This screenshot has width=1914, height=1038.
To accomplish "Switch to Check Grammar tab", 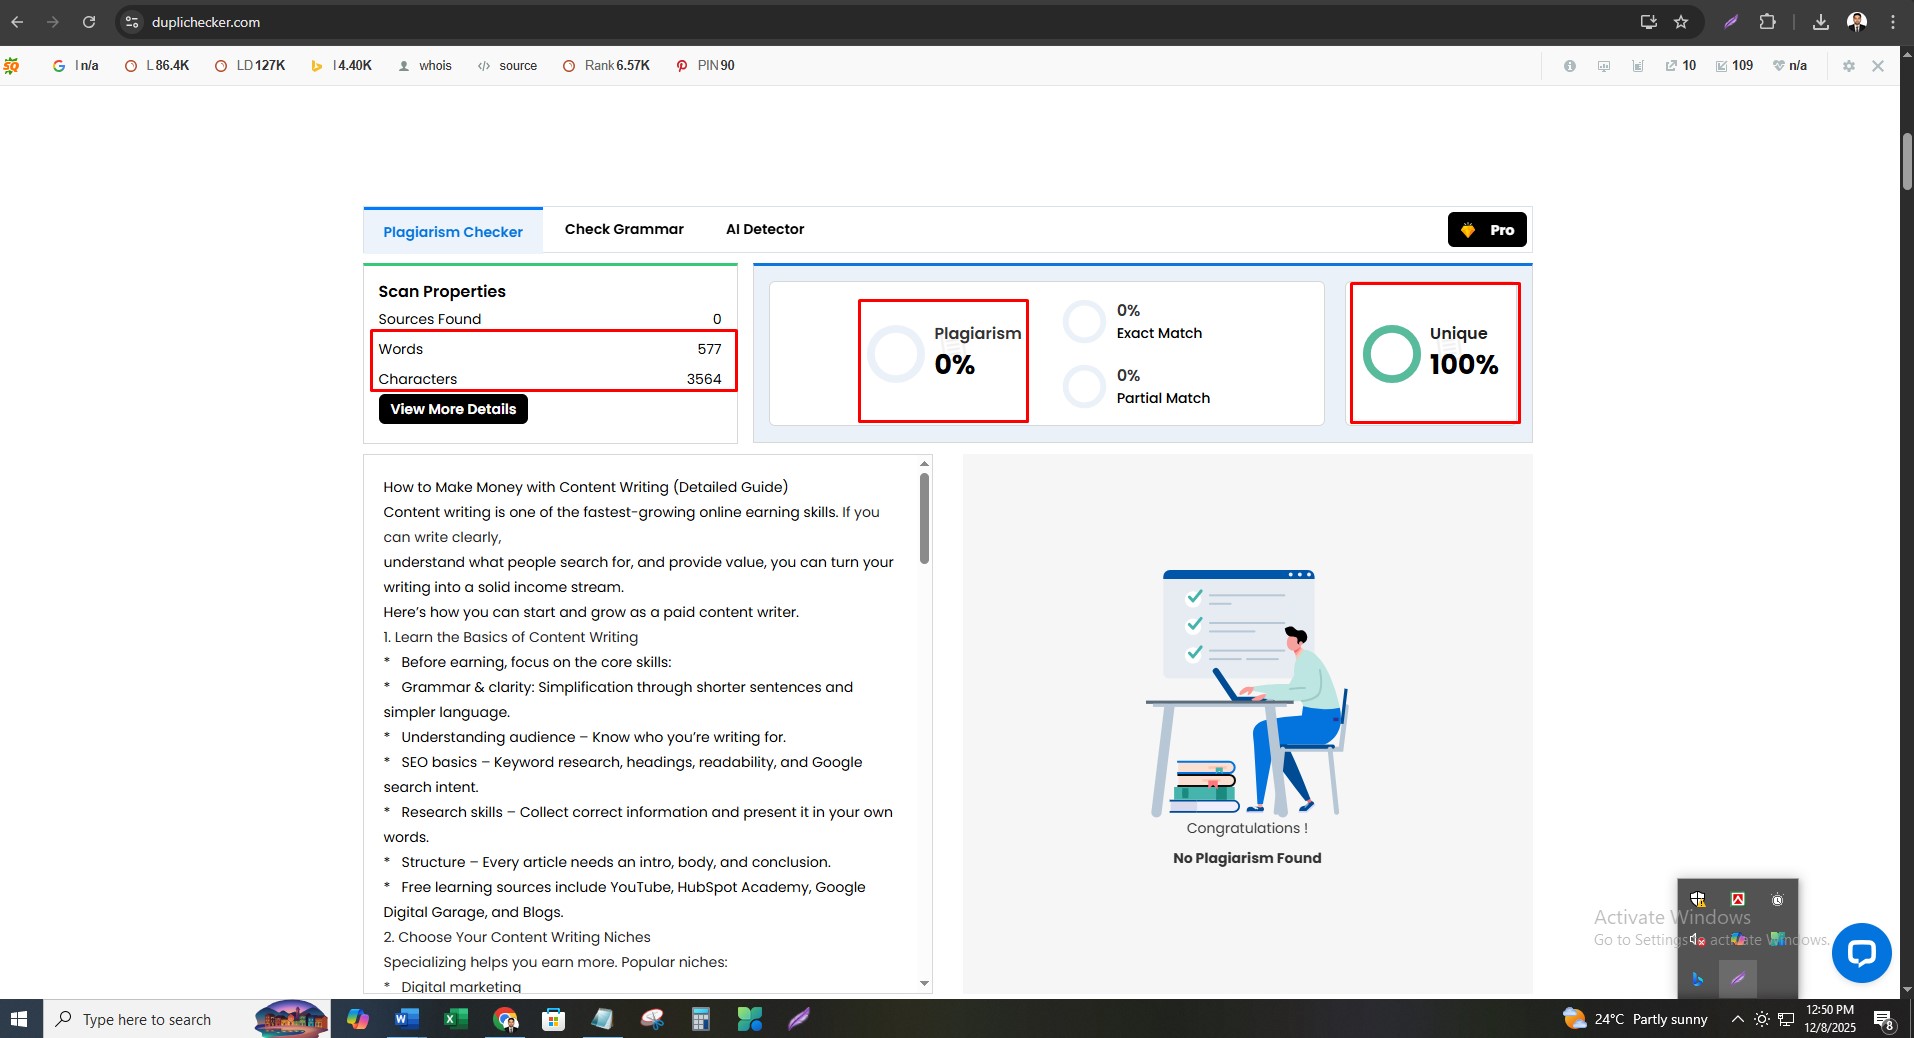I will tap(623, 229).
